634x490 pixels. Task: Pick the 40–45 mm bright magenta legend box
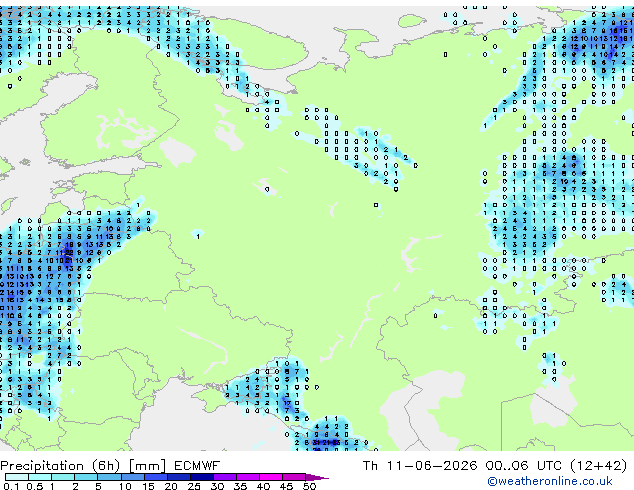tap(271, 477)
